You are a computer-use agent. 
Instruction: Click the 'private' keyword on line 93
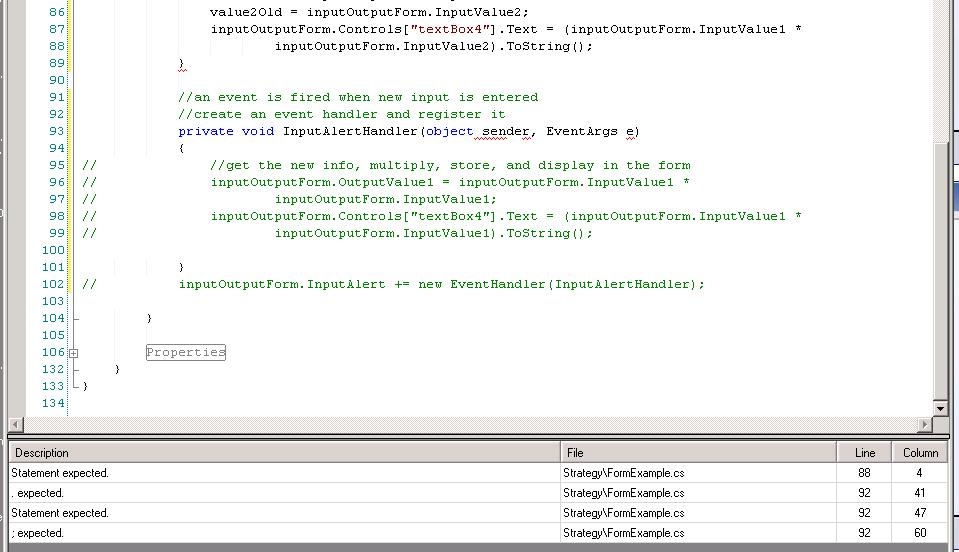(x=206, y=131)
